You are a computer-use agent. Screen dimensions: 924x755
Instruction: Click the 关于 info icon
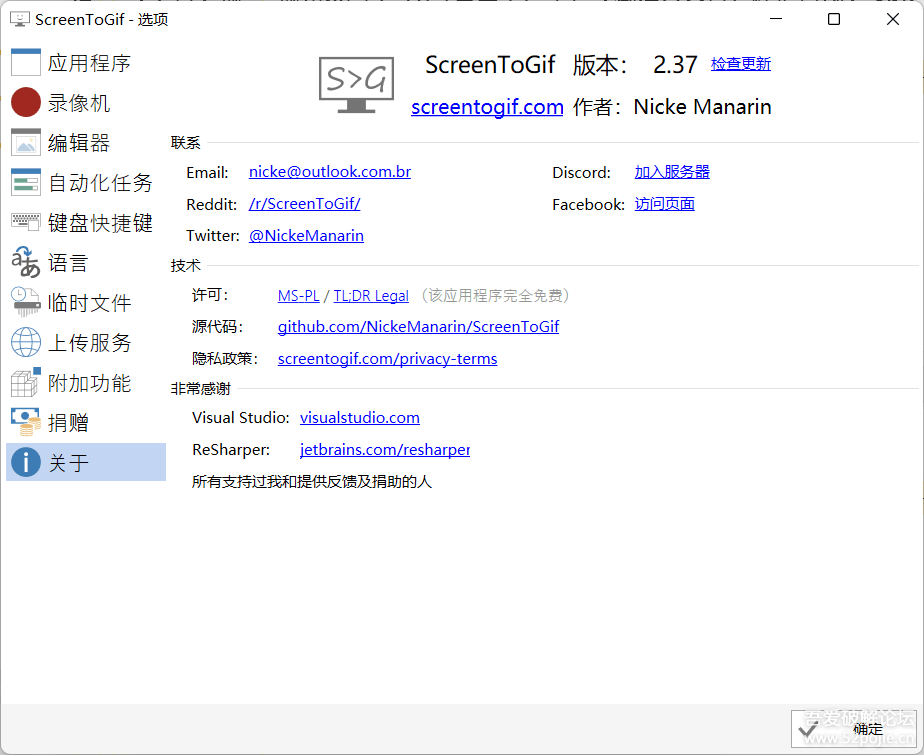tap(26, 462)
